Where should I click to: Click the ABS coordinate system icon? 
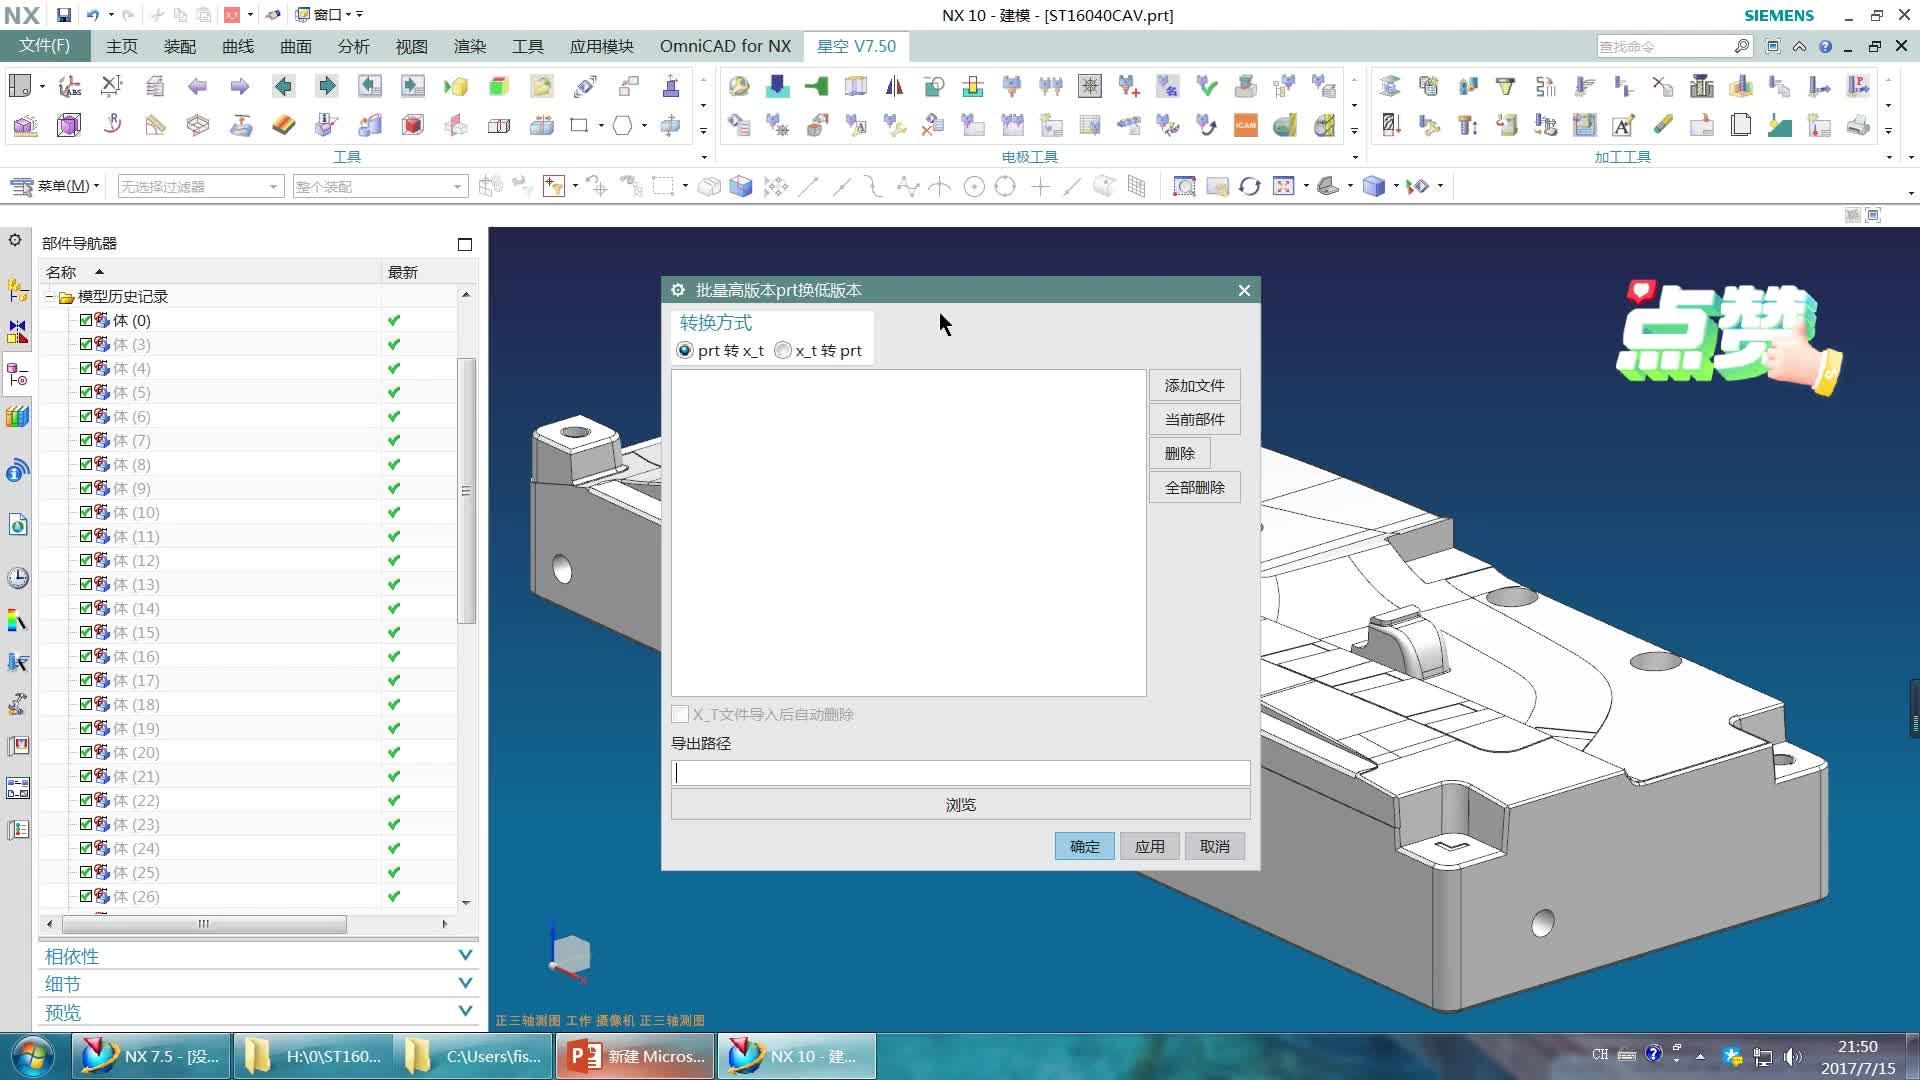coord(69,87)
